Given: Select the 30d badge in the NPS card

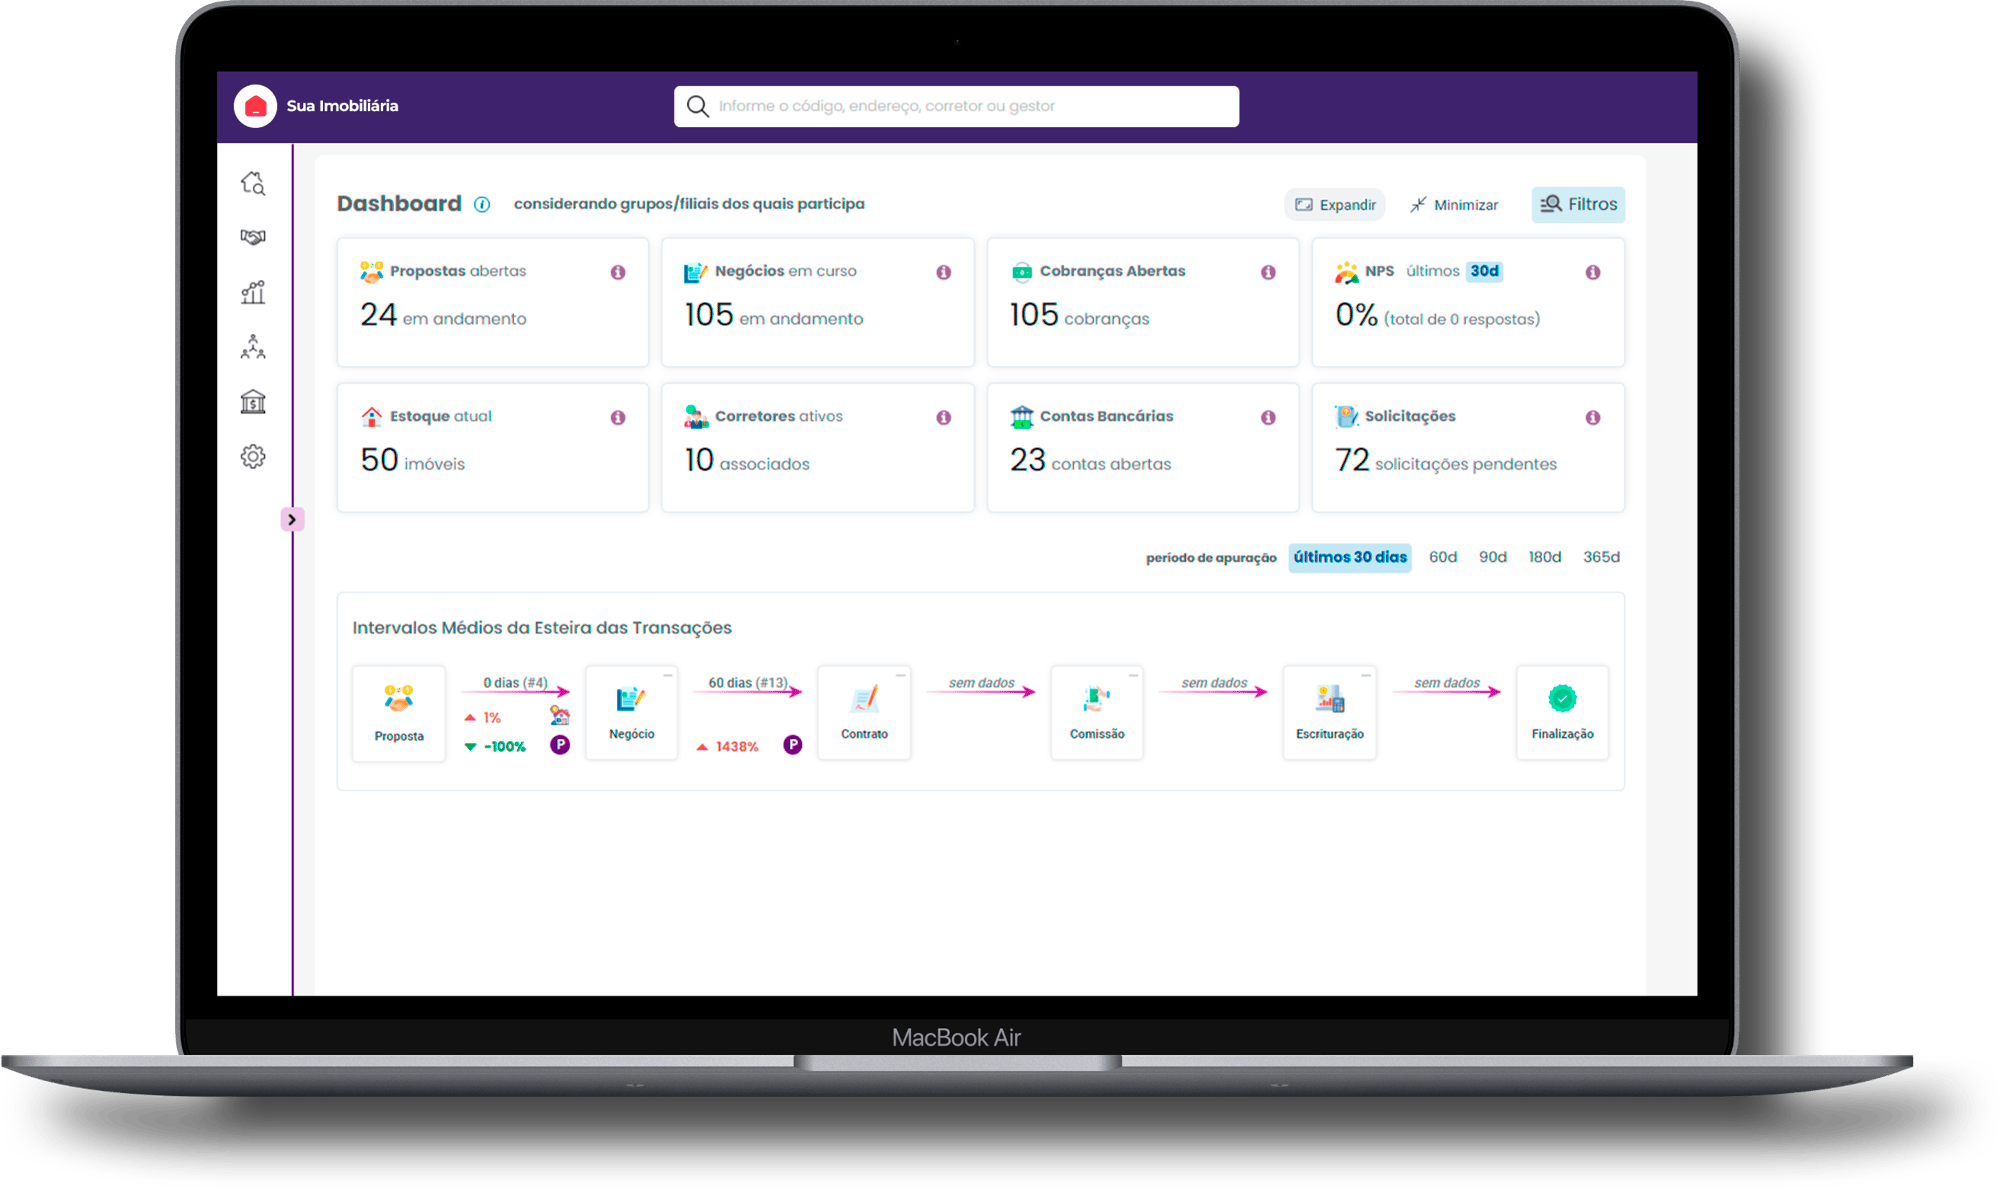Looking at the screenshot, I should point(1484,271).
